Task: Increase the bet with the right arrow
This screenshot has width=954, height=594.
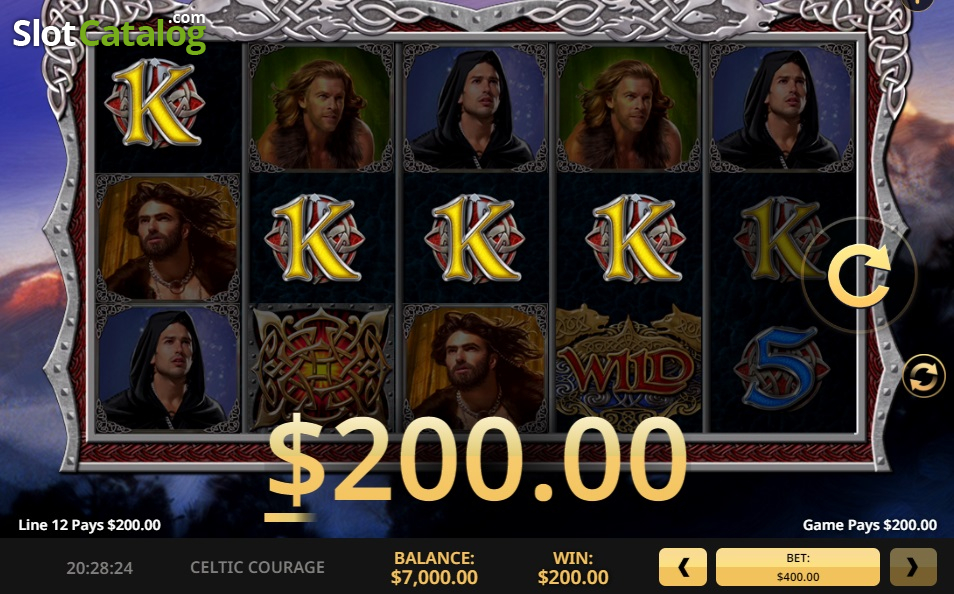Action: tap(913, 567)
